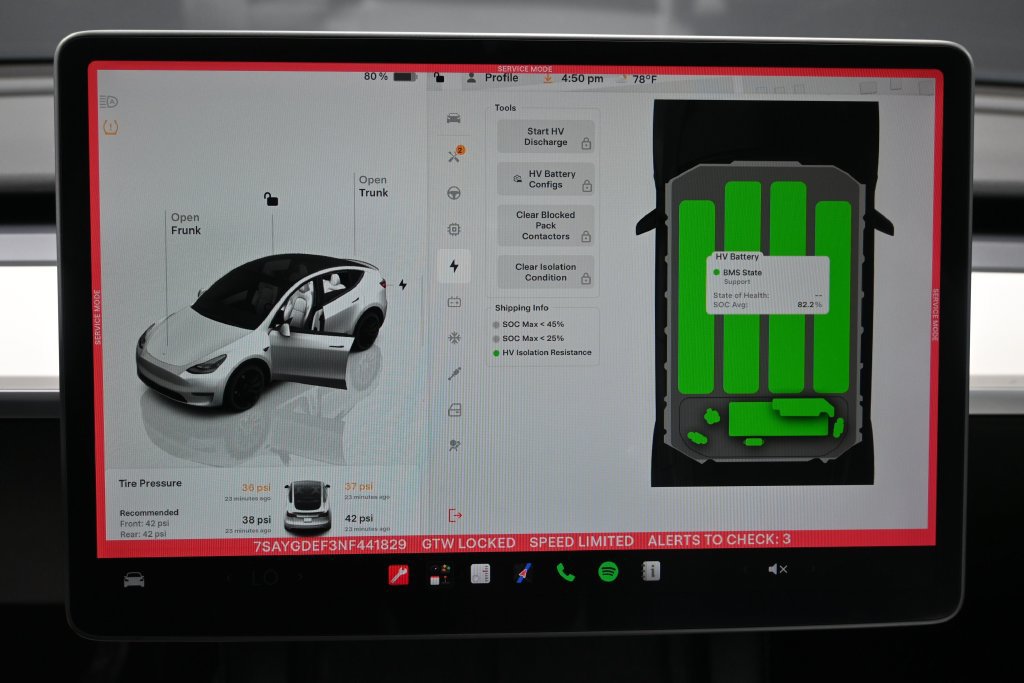Tap Open Frunk
This screenshot has width=1024, height=683.
point(185,223)
